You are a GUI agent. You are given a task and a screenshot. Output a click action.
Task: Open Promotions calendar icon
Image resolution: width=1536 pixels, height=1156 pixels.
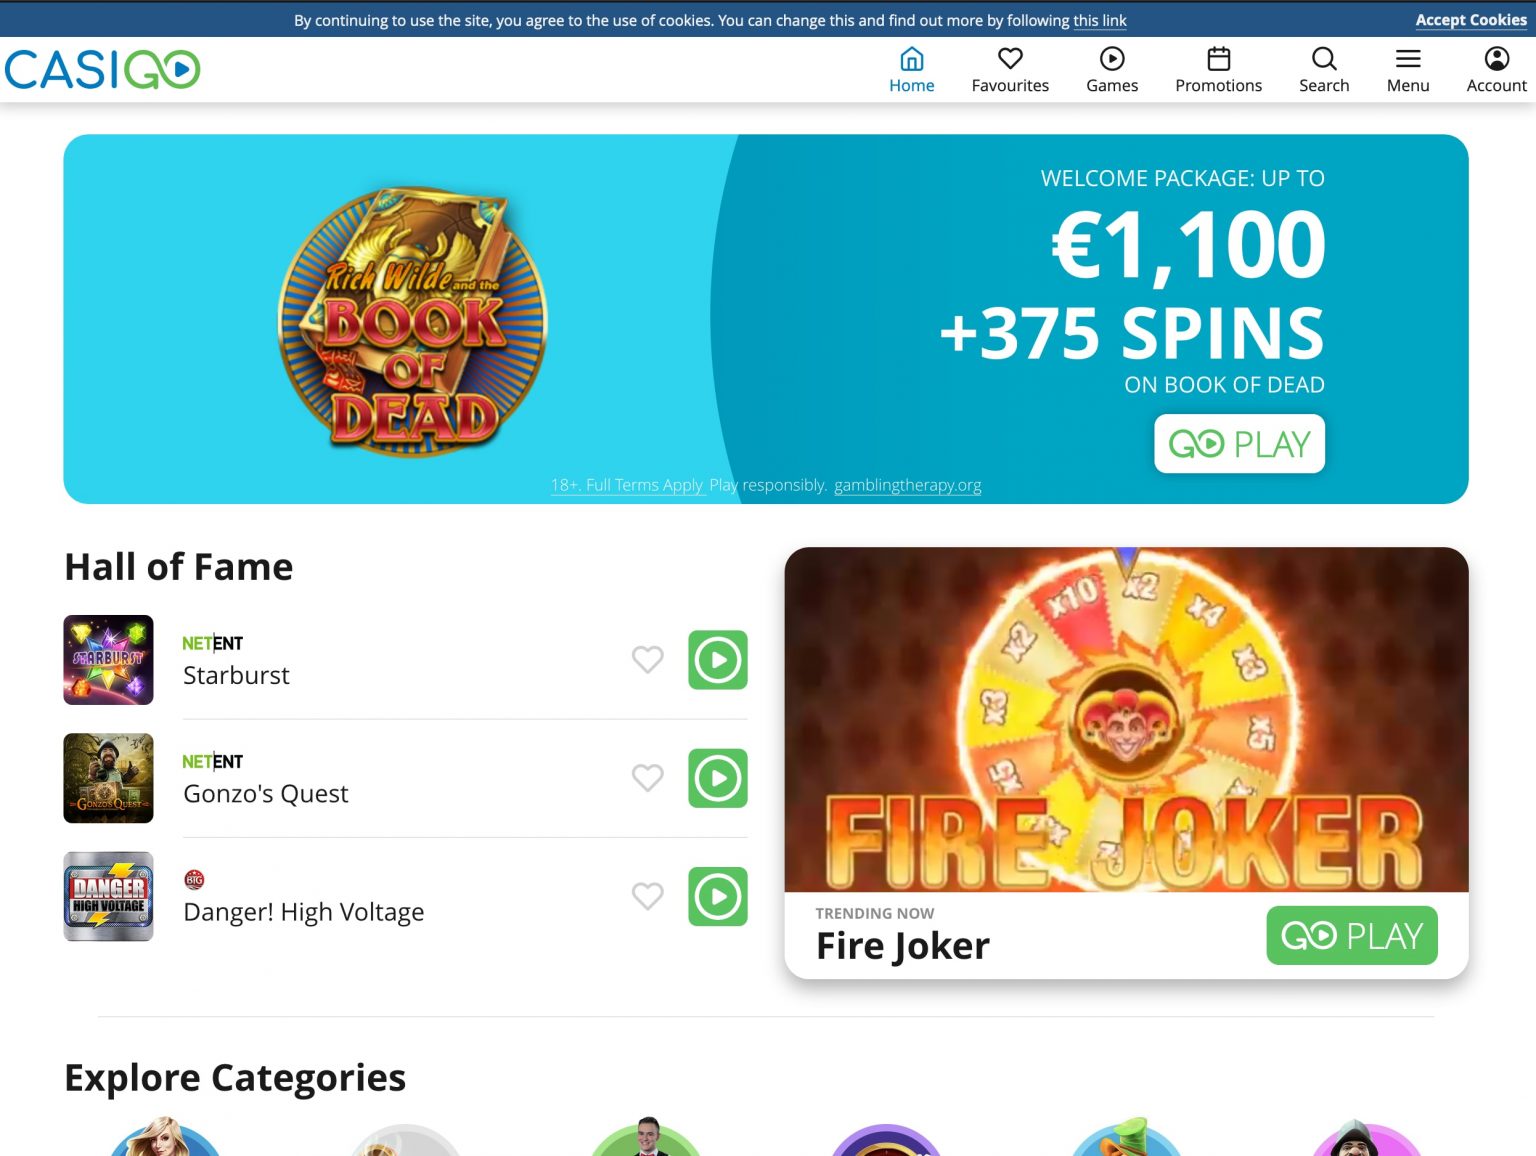coord(1218,59)
